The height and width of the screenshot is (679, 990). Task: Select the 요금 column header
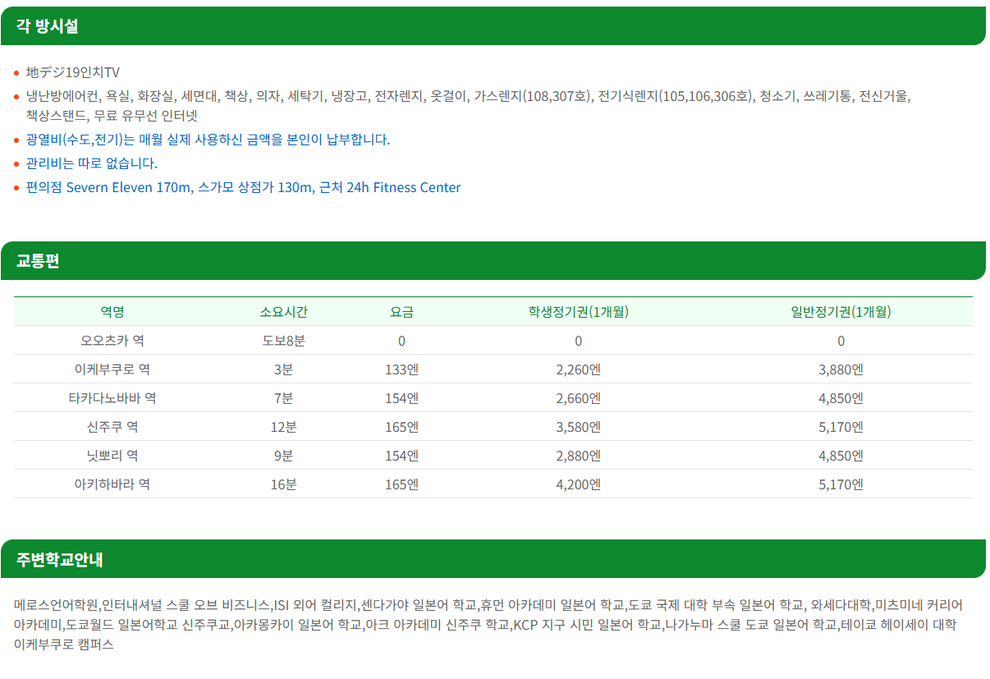402,311
